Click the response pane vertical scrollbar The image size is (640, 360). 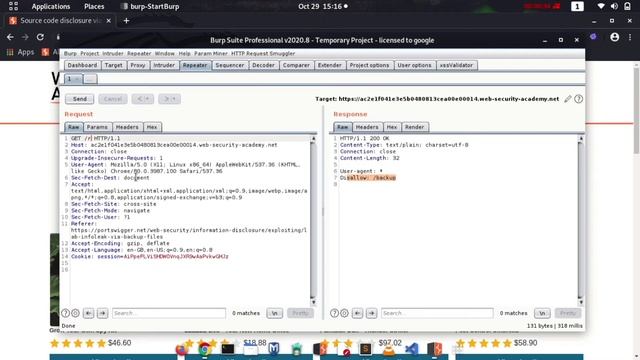(x=581, y=220)
